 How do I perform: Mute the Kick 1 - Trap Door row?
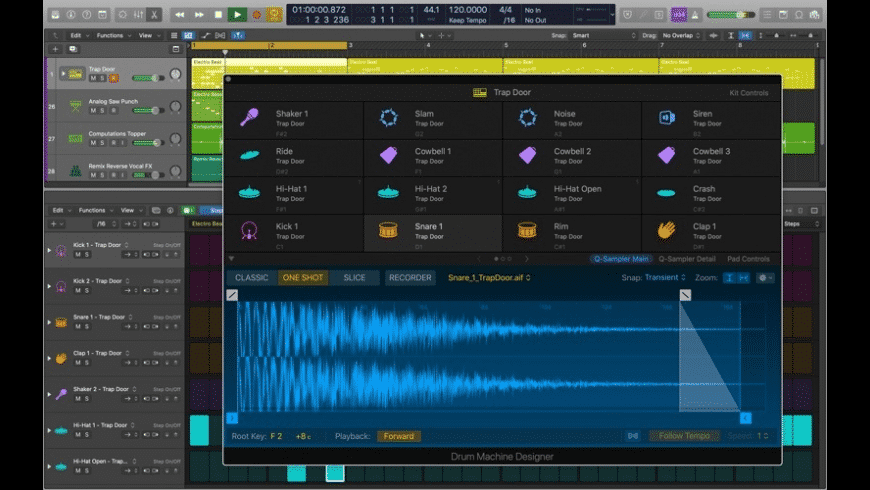point(78,255)
